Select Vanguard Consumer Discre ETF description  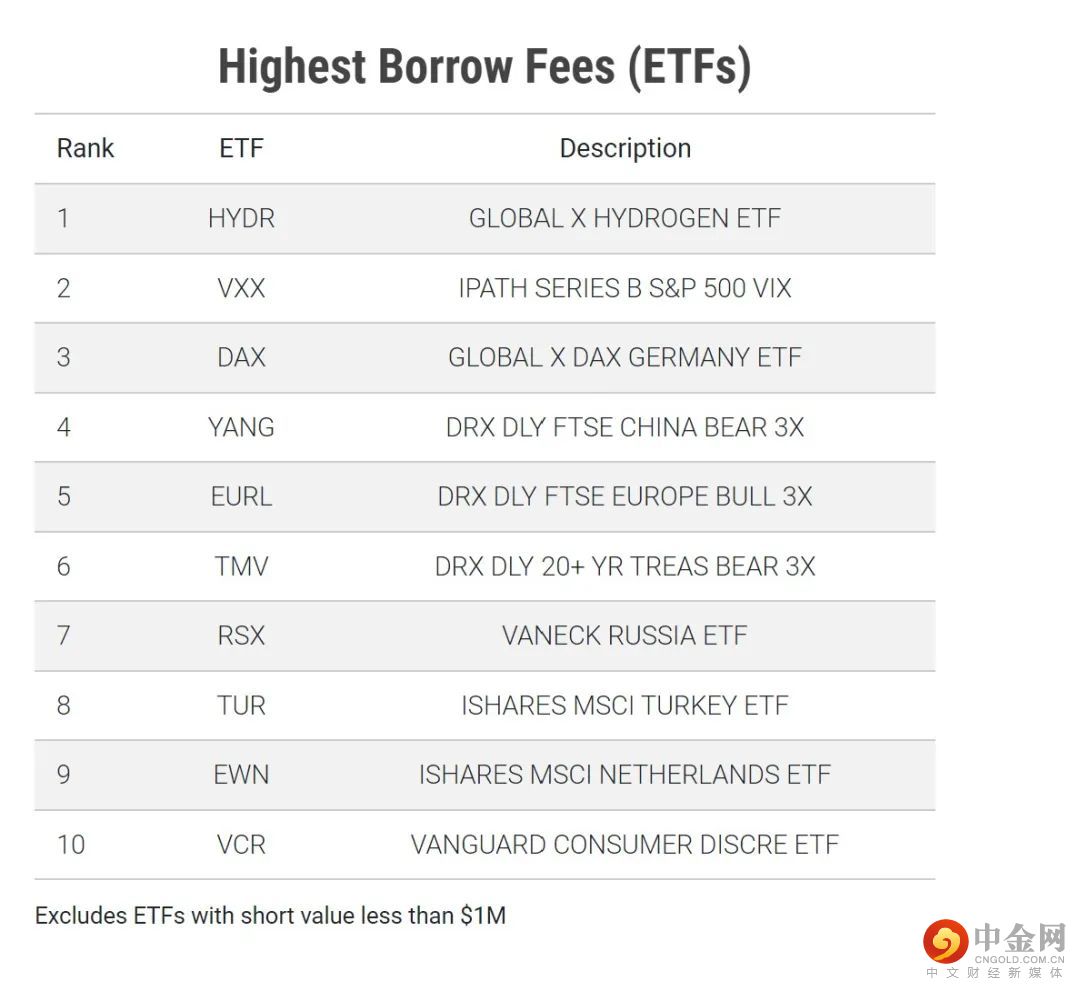click(625, 845)
